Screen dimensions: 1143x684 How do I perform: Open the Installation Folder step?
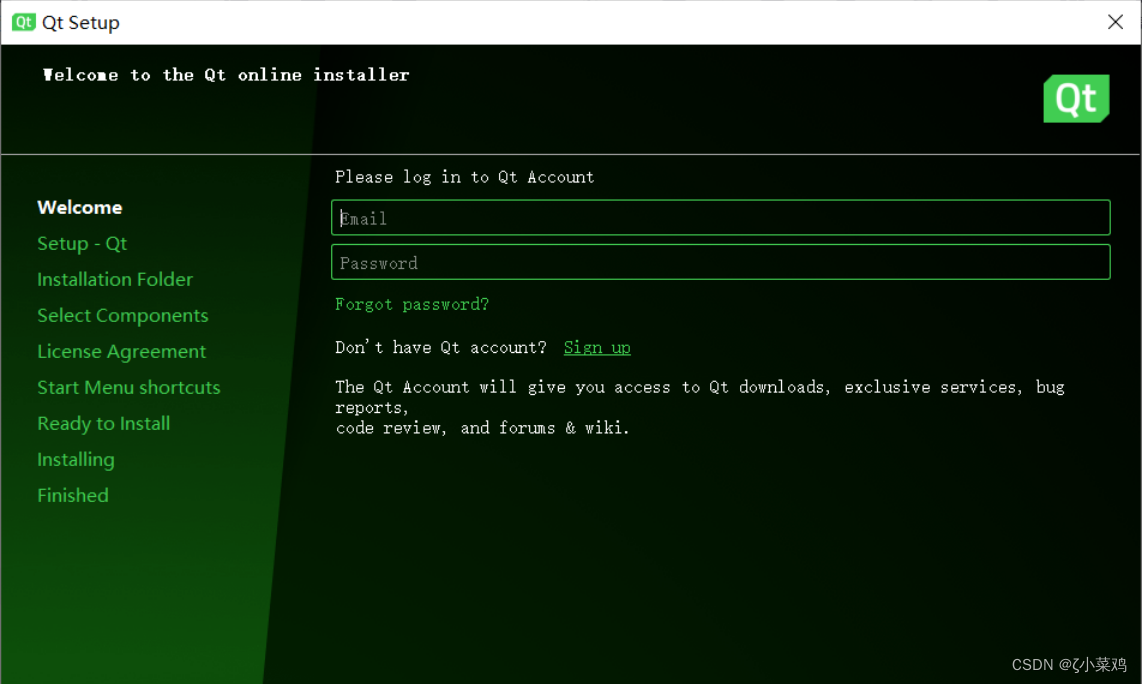(115, 279)
